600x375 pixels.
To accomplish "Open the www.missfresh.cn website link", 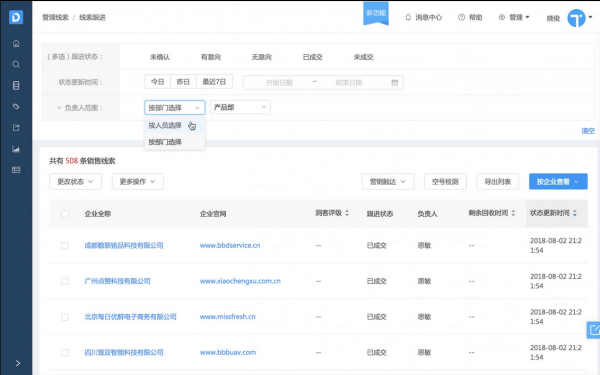I will point(227,316).
